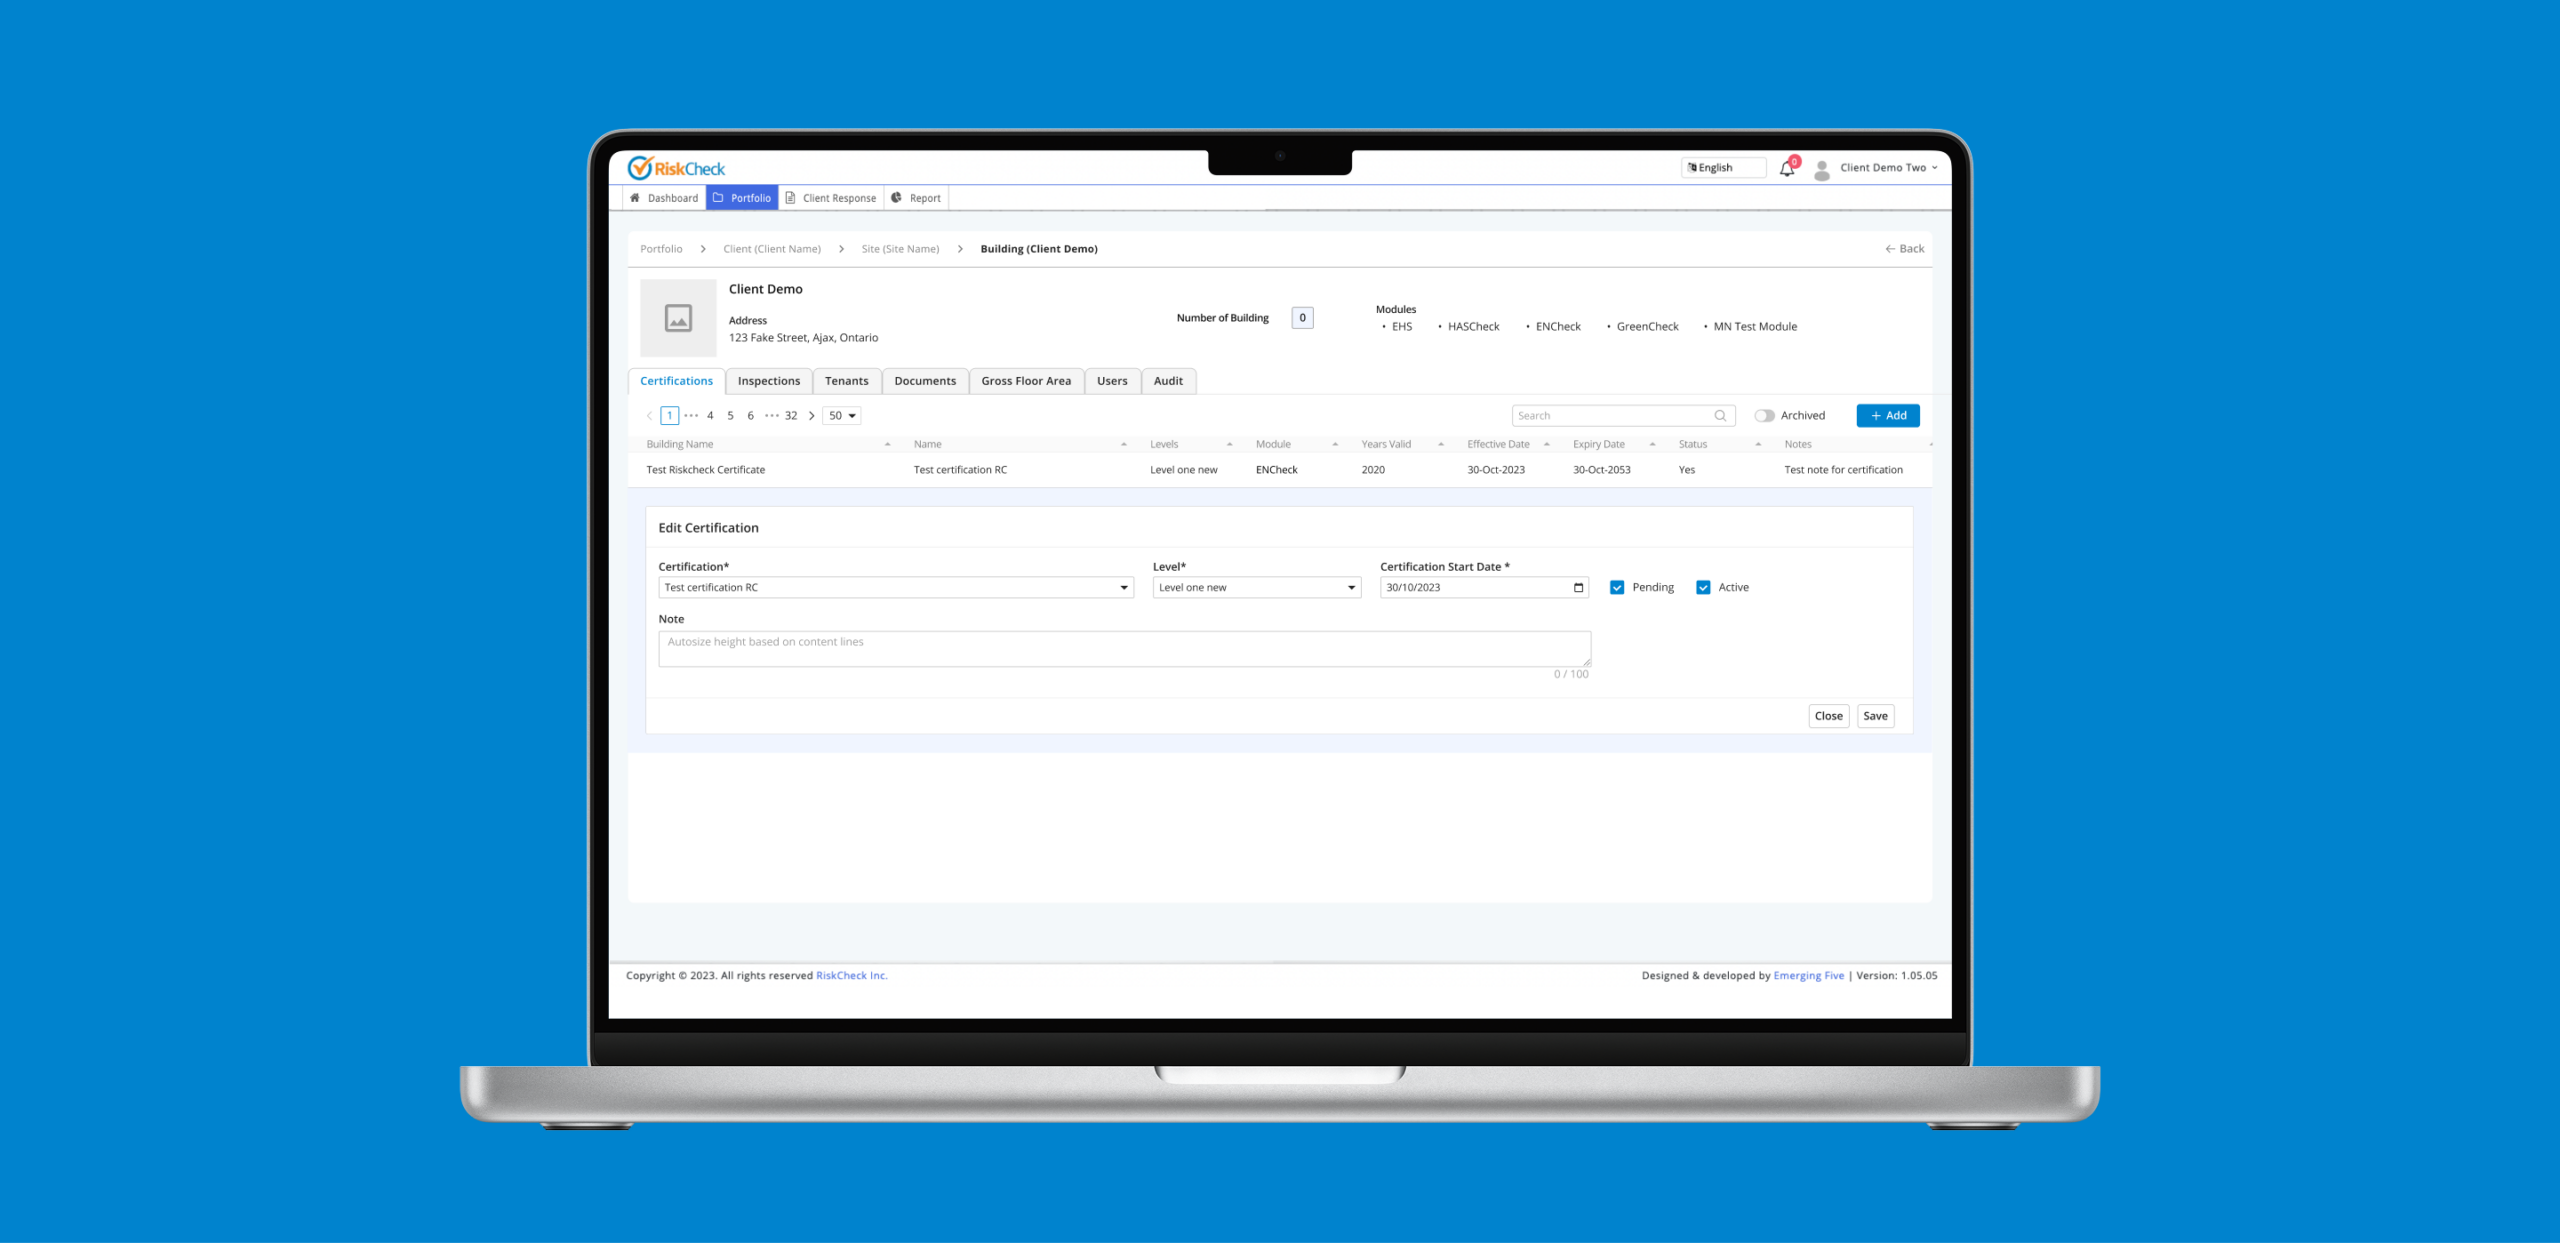Click the search magnifier icon
The image size is (2560, 1243).
coord(1720,415)
